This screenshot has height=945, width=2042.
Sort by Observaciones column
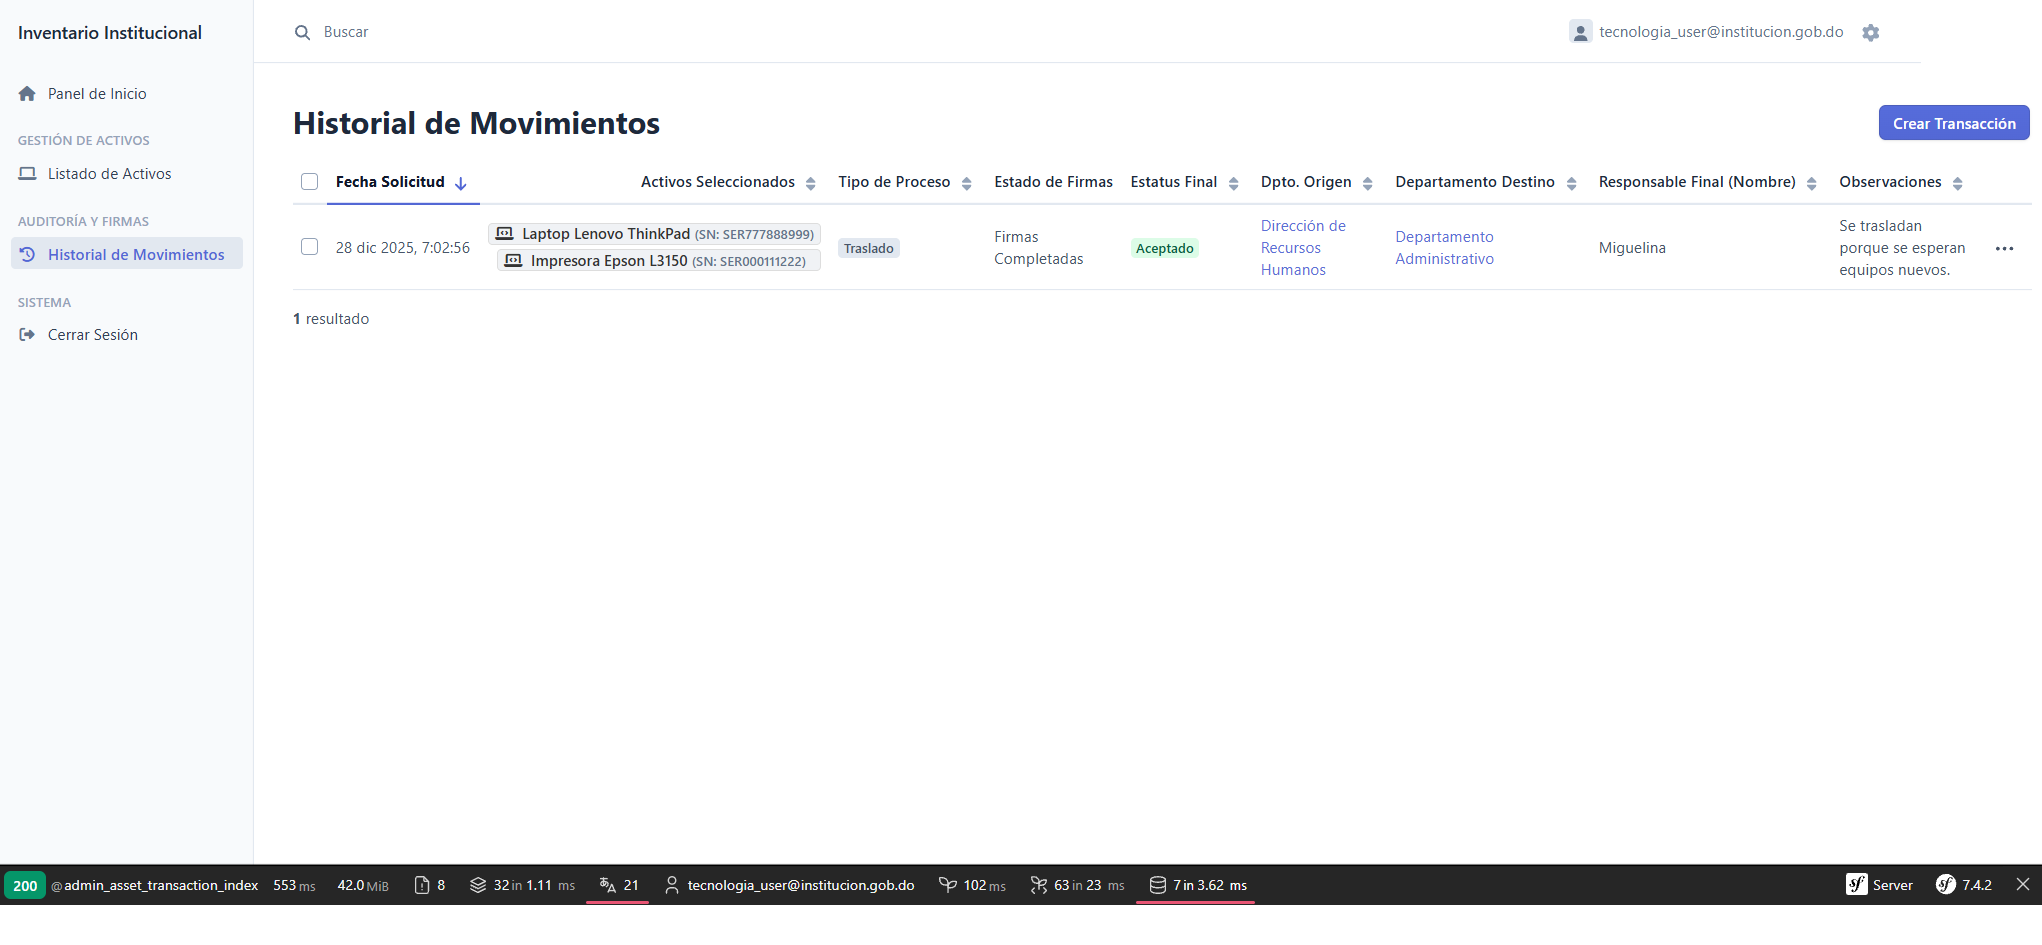click(1901, 182)
